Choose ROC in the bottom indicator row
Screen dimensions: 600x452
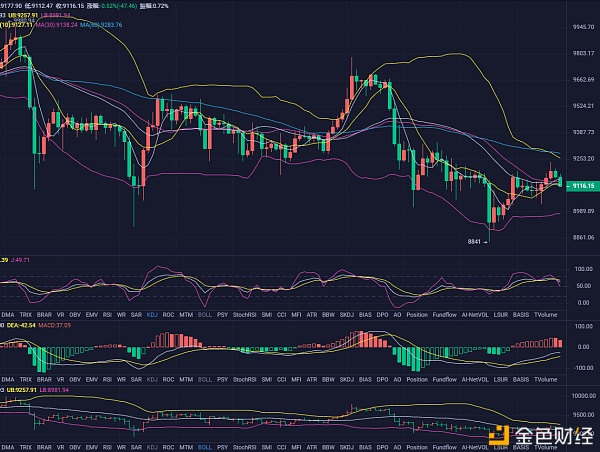pos(168,447)
